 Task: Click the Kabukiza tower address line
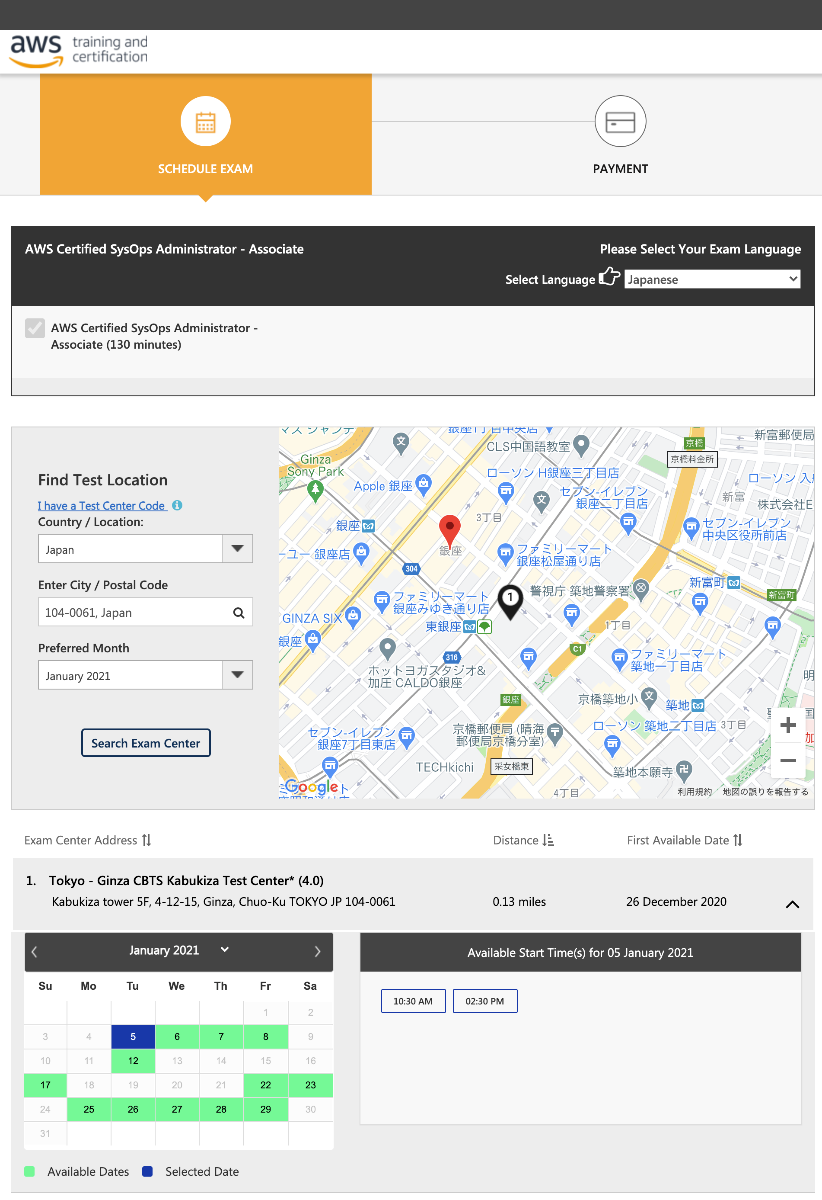coord(223,901)
